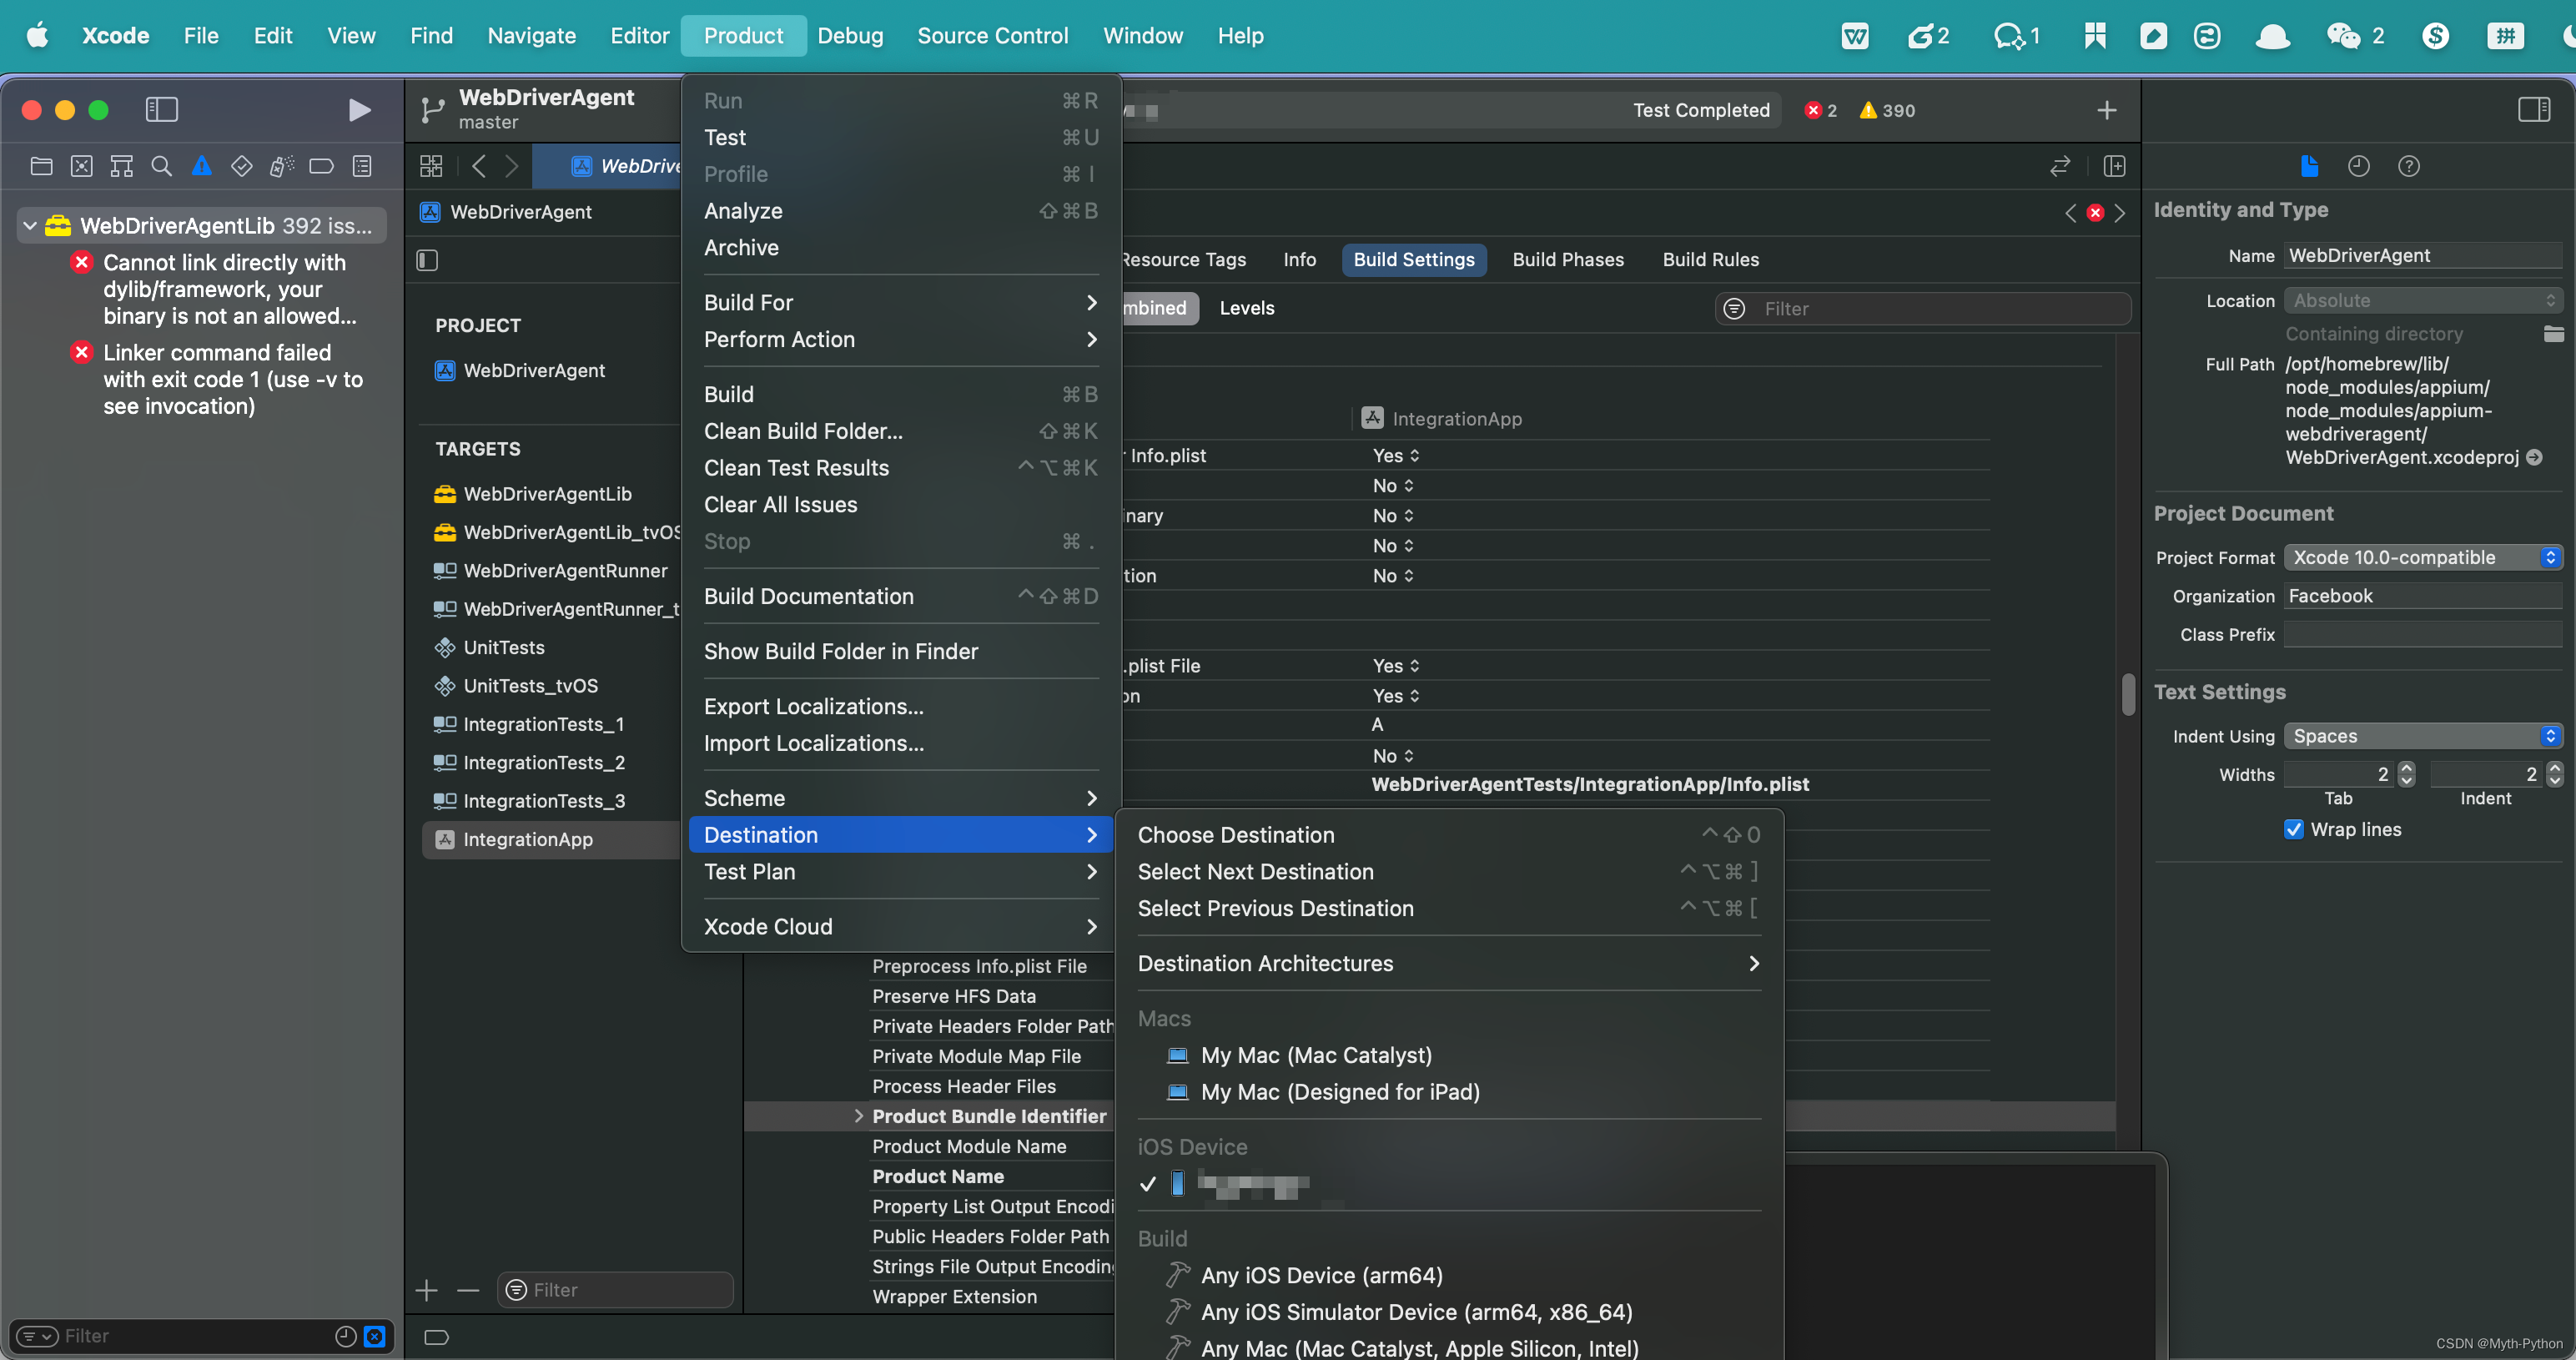The image size is (2576, 1360).
Task: Collapse the WebDriverAgentLib issues group
Action: point(30,226)
